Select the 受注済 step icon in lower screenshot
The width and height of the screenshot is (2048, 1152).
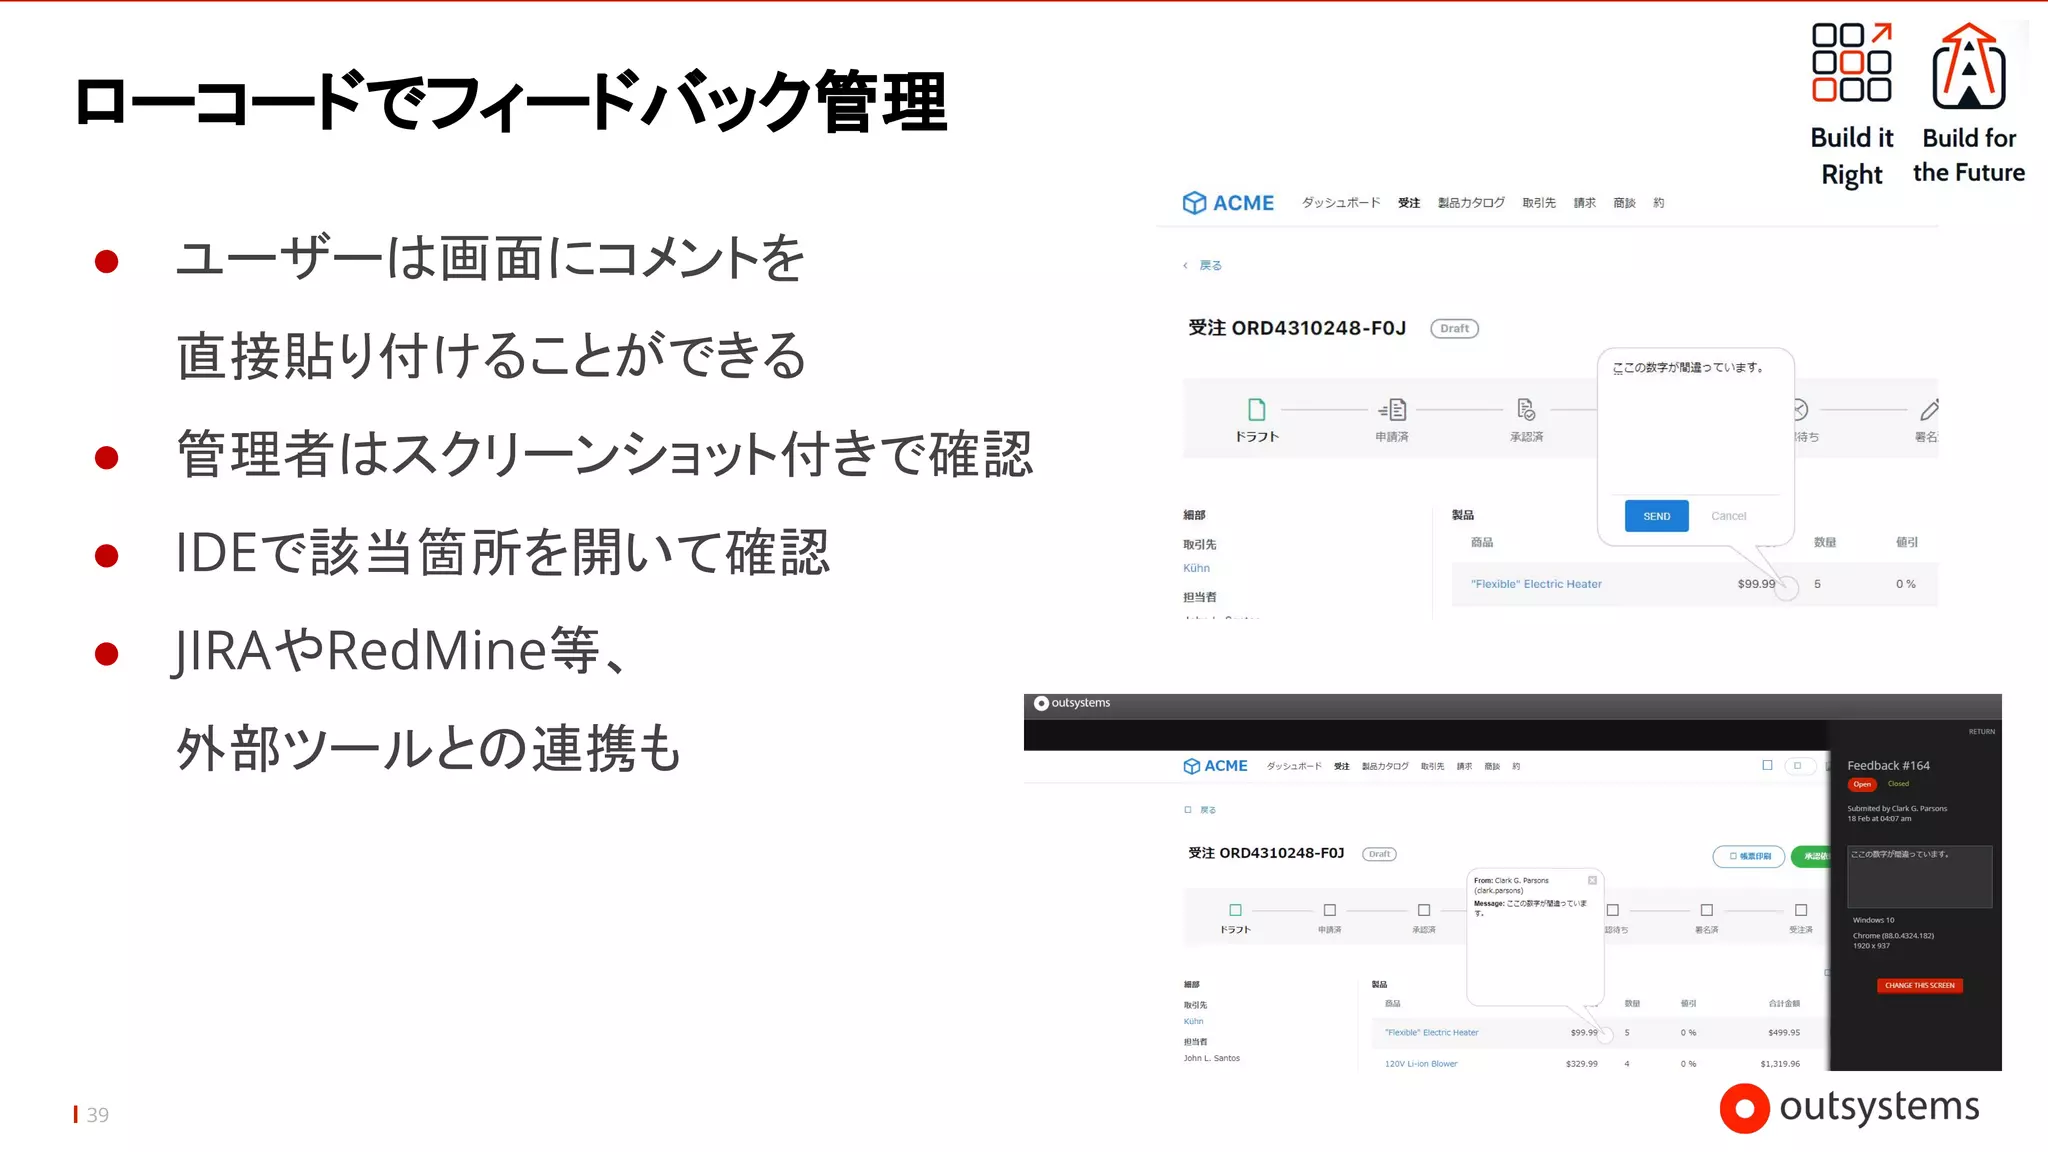1801,910
